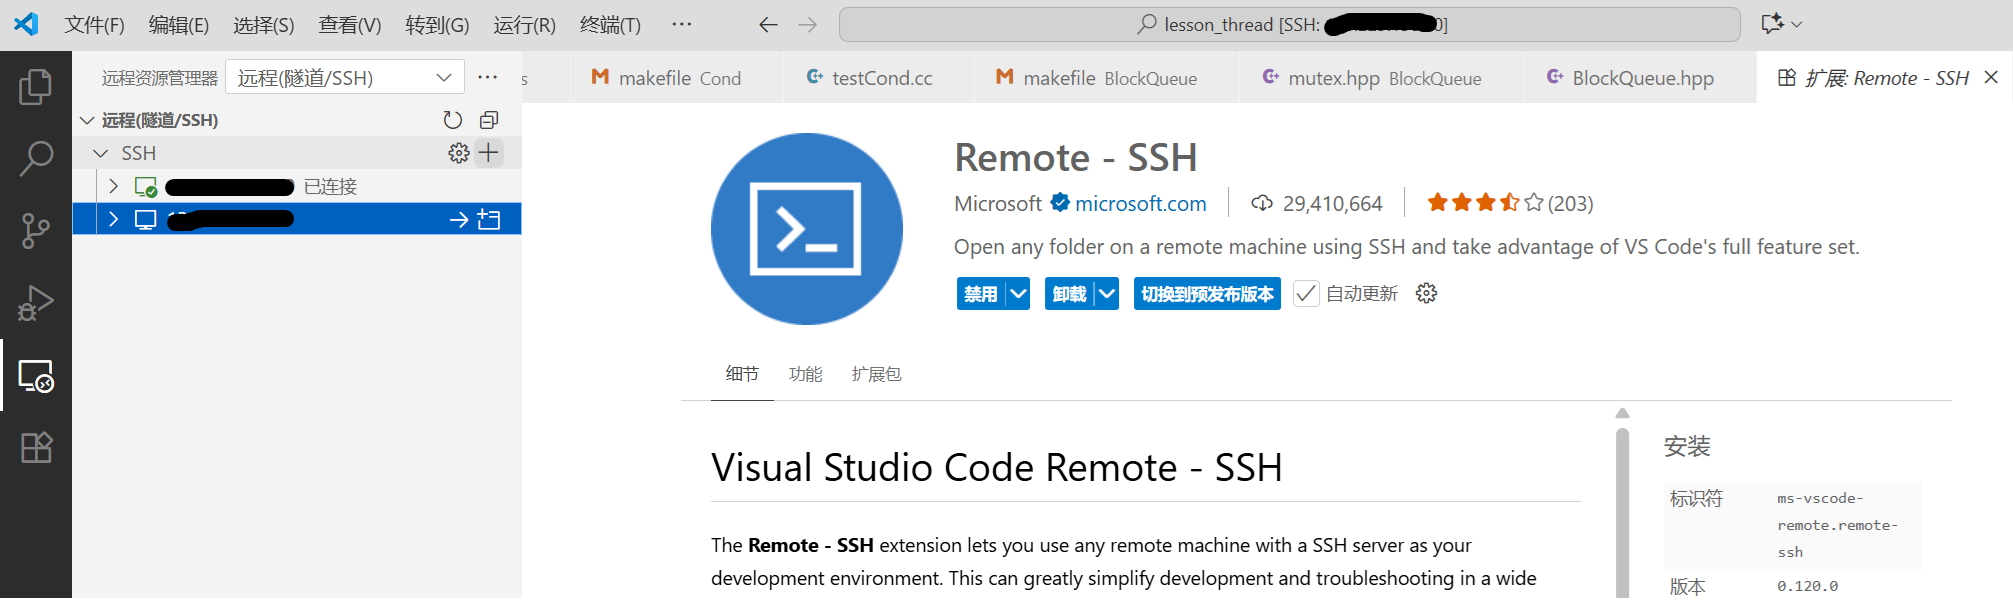Image resolution: width=2013 pixels, height=609 pixels.
Task: Click the Microsoft publisher name
Action: 998,203
